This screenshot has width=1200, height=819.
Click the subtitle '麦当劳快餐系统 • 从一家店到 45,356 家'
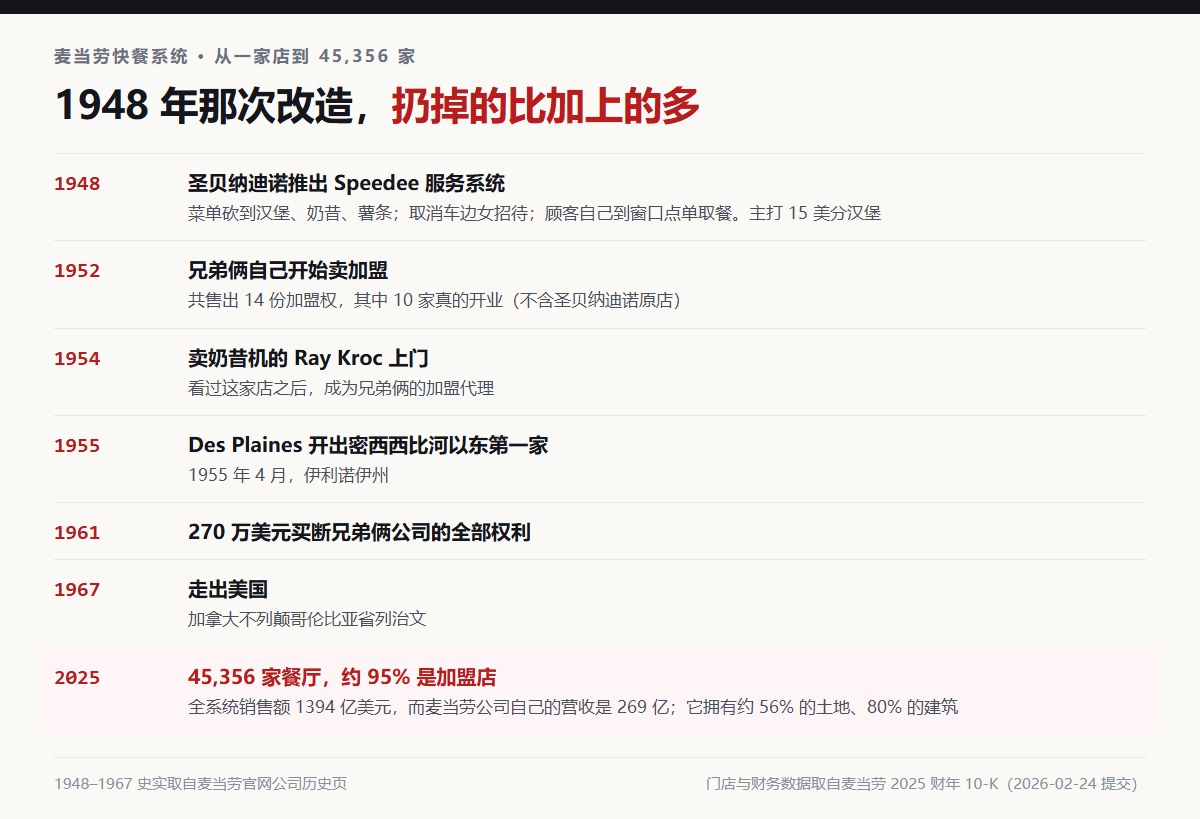point(235,57)
